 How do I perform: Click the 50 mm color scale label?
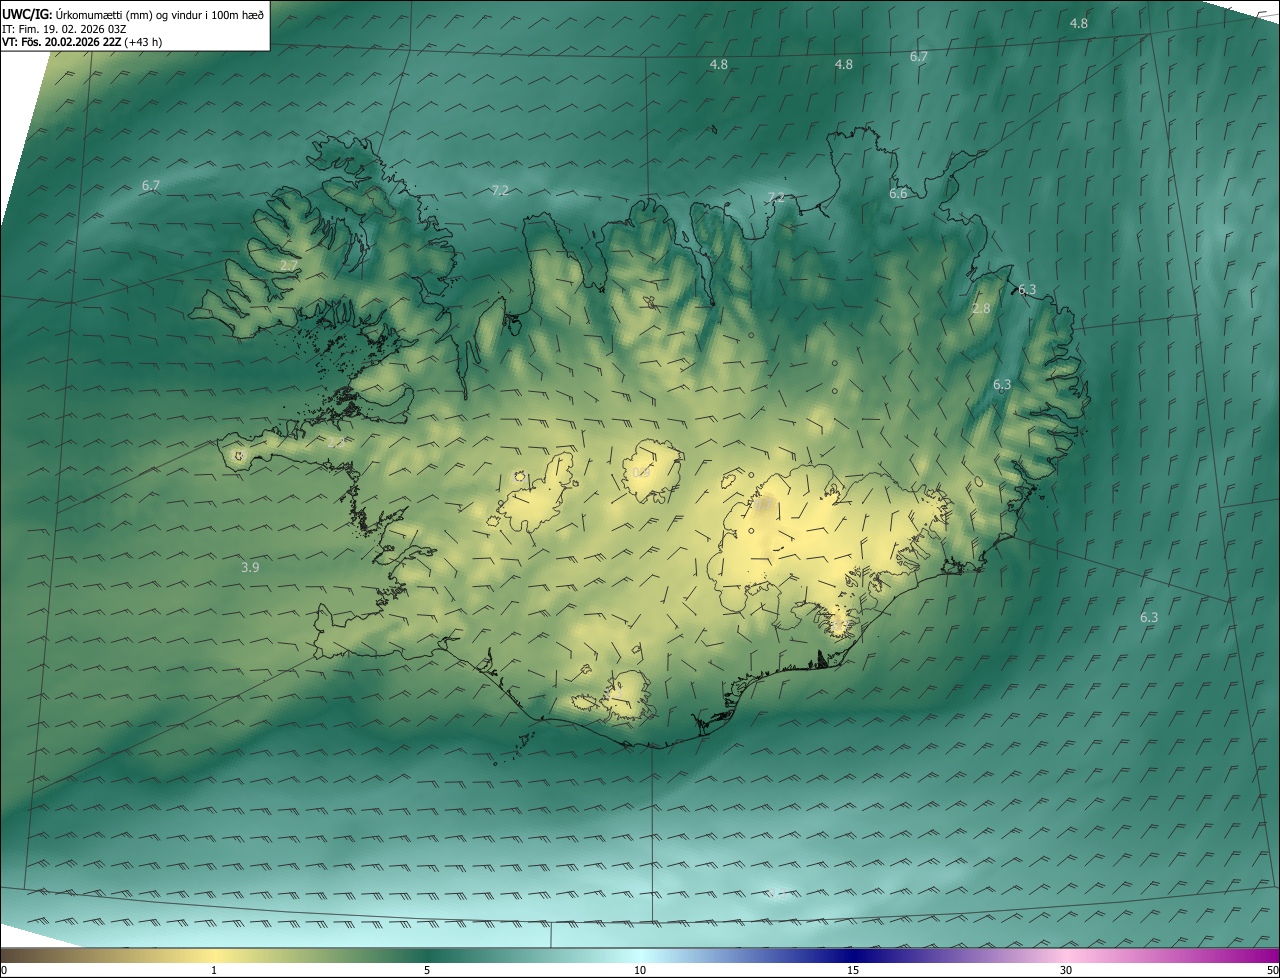pos(1272,970)
